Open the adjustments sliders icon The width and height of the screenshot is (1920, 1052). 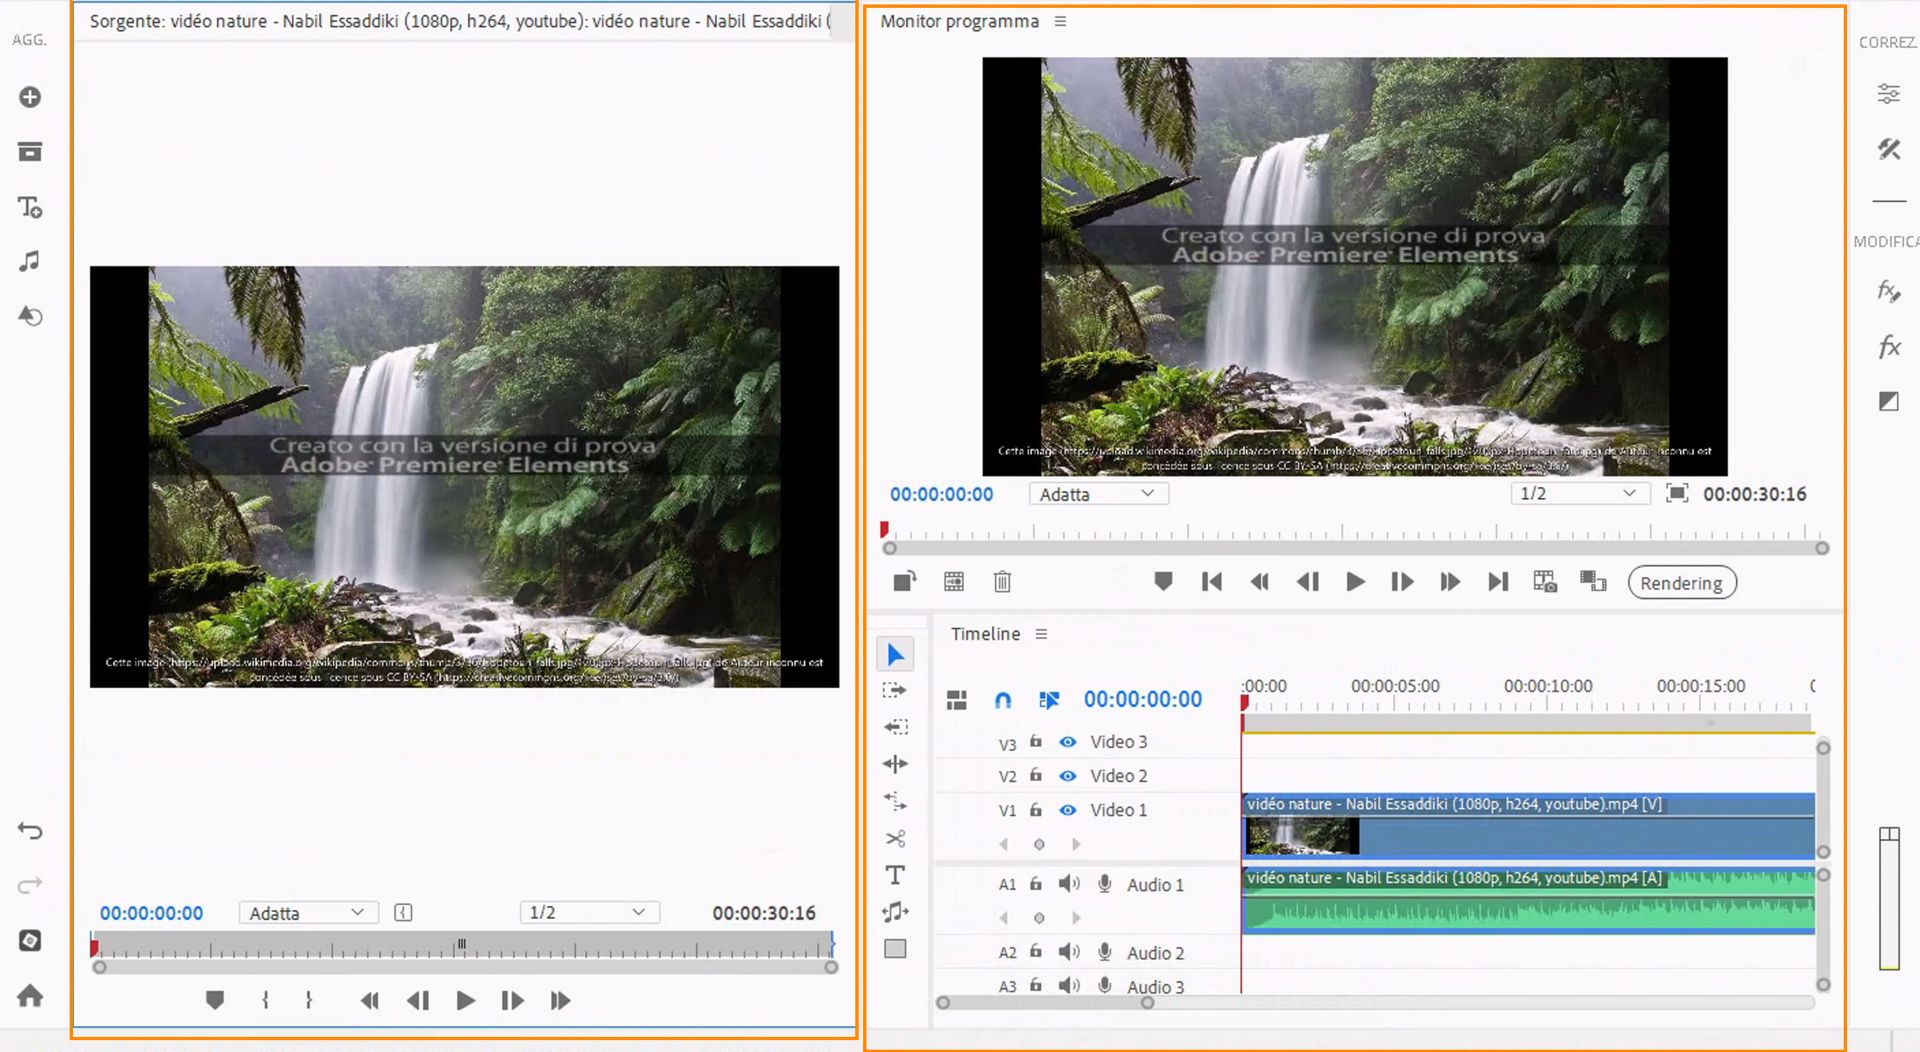[1888, 94]
